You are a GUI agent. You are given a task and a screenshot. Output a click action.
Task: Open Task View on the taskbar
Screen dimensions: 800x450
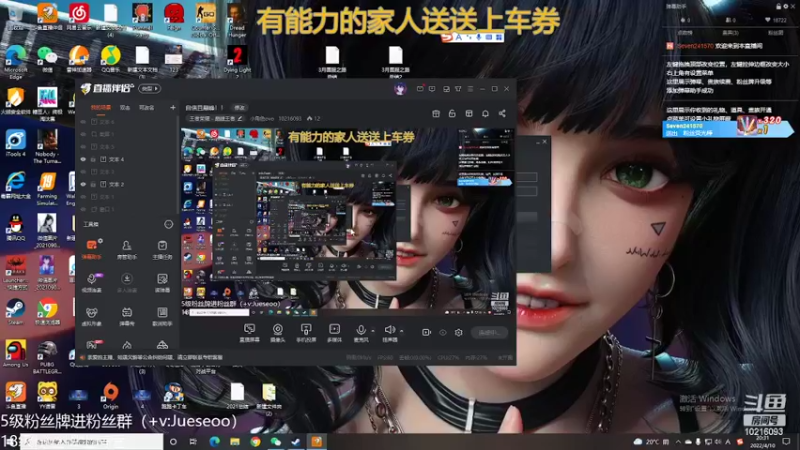pyautogui.click(x=193, y=442)
